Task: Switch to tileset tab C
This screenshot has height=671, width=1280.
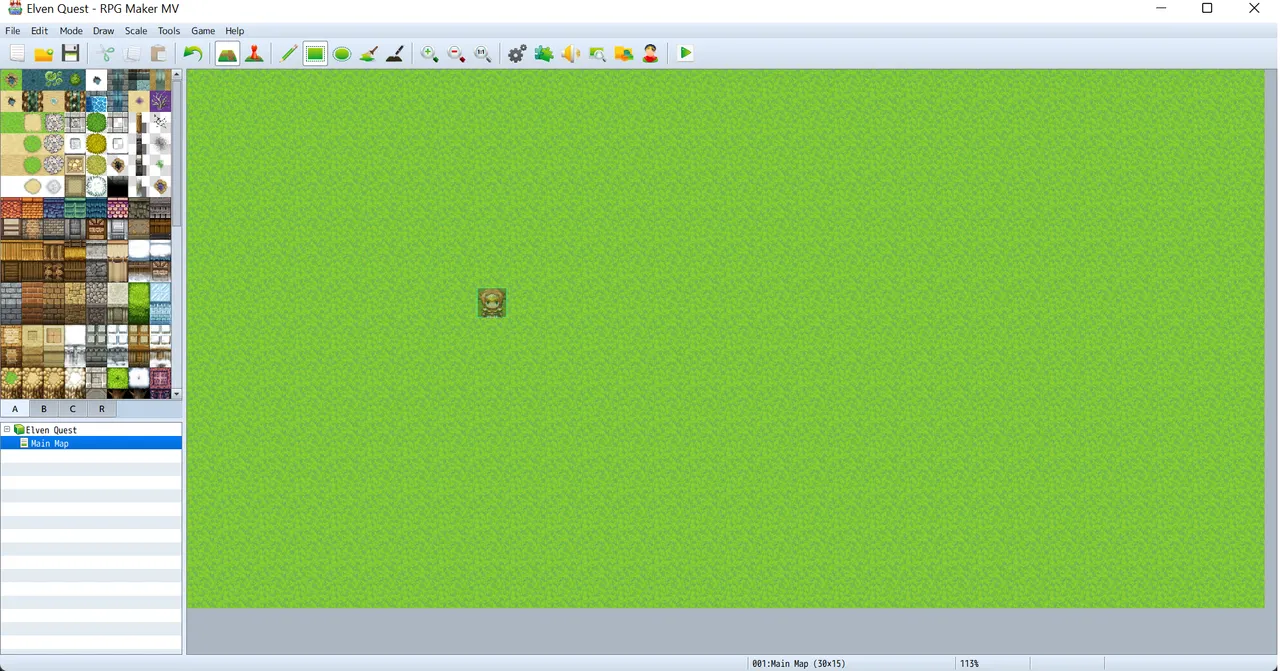Action: point(73,409)
